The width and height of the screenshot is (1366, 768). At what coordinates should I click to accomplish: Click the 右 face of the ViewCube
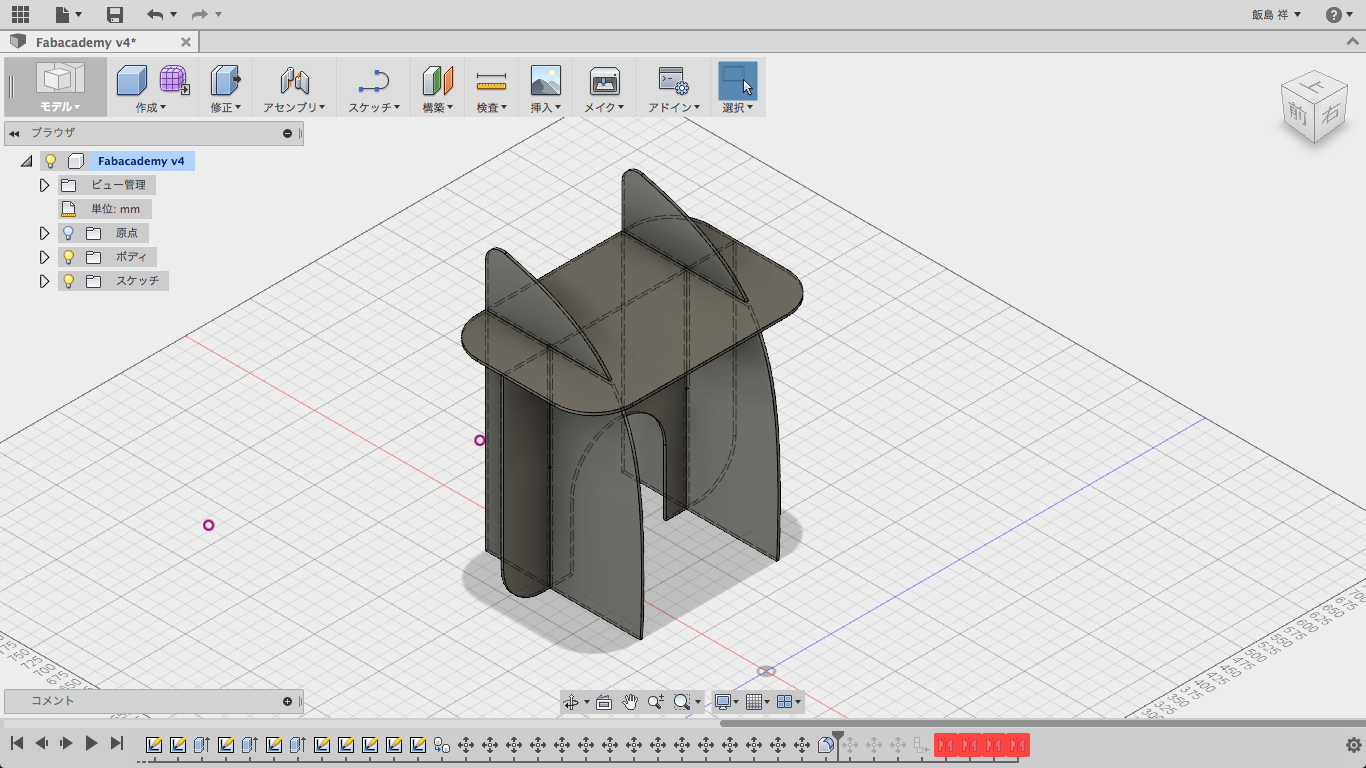1329,114
